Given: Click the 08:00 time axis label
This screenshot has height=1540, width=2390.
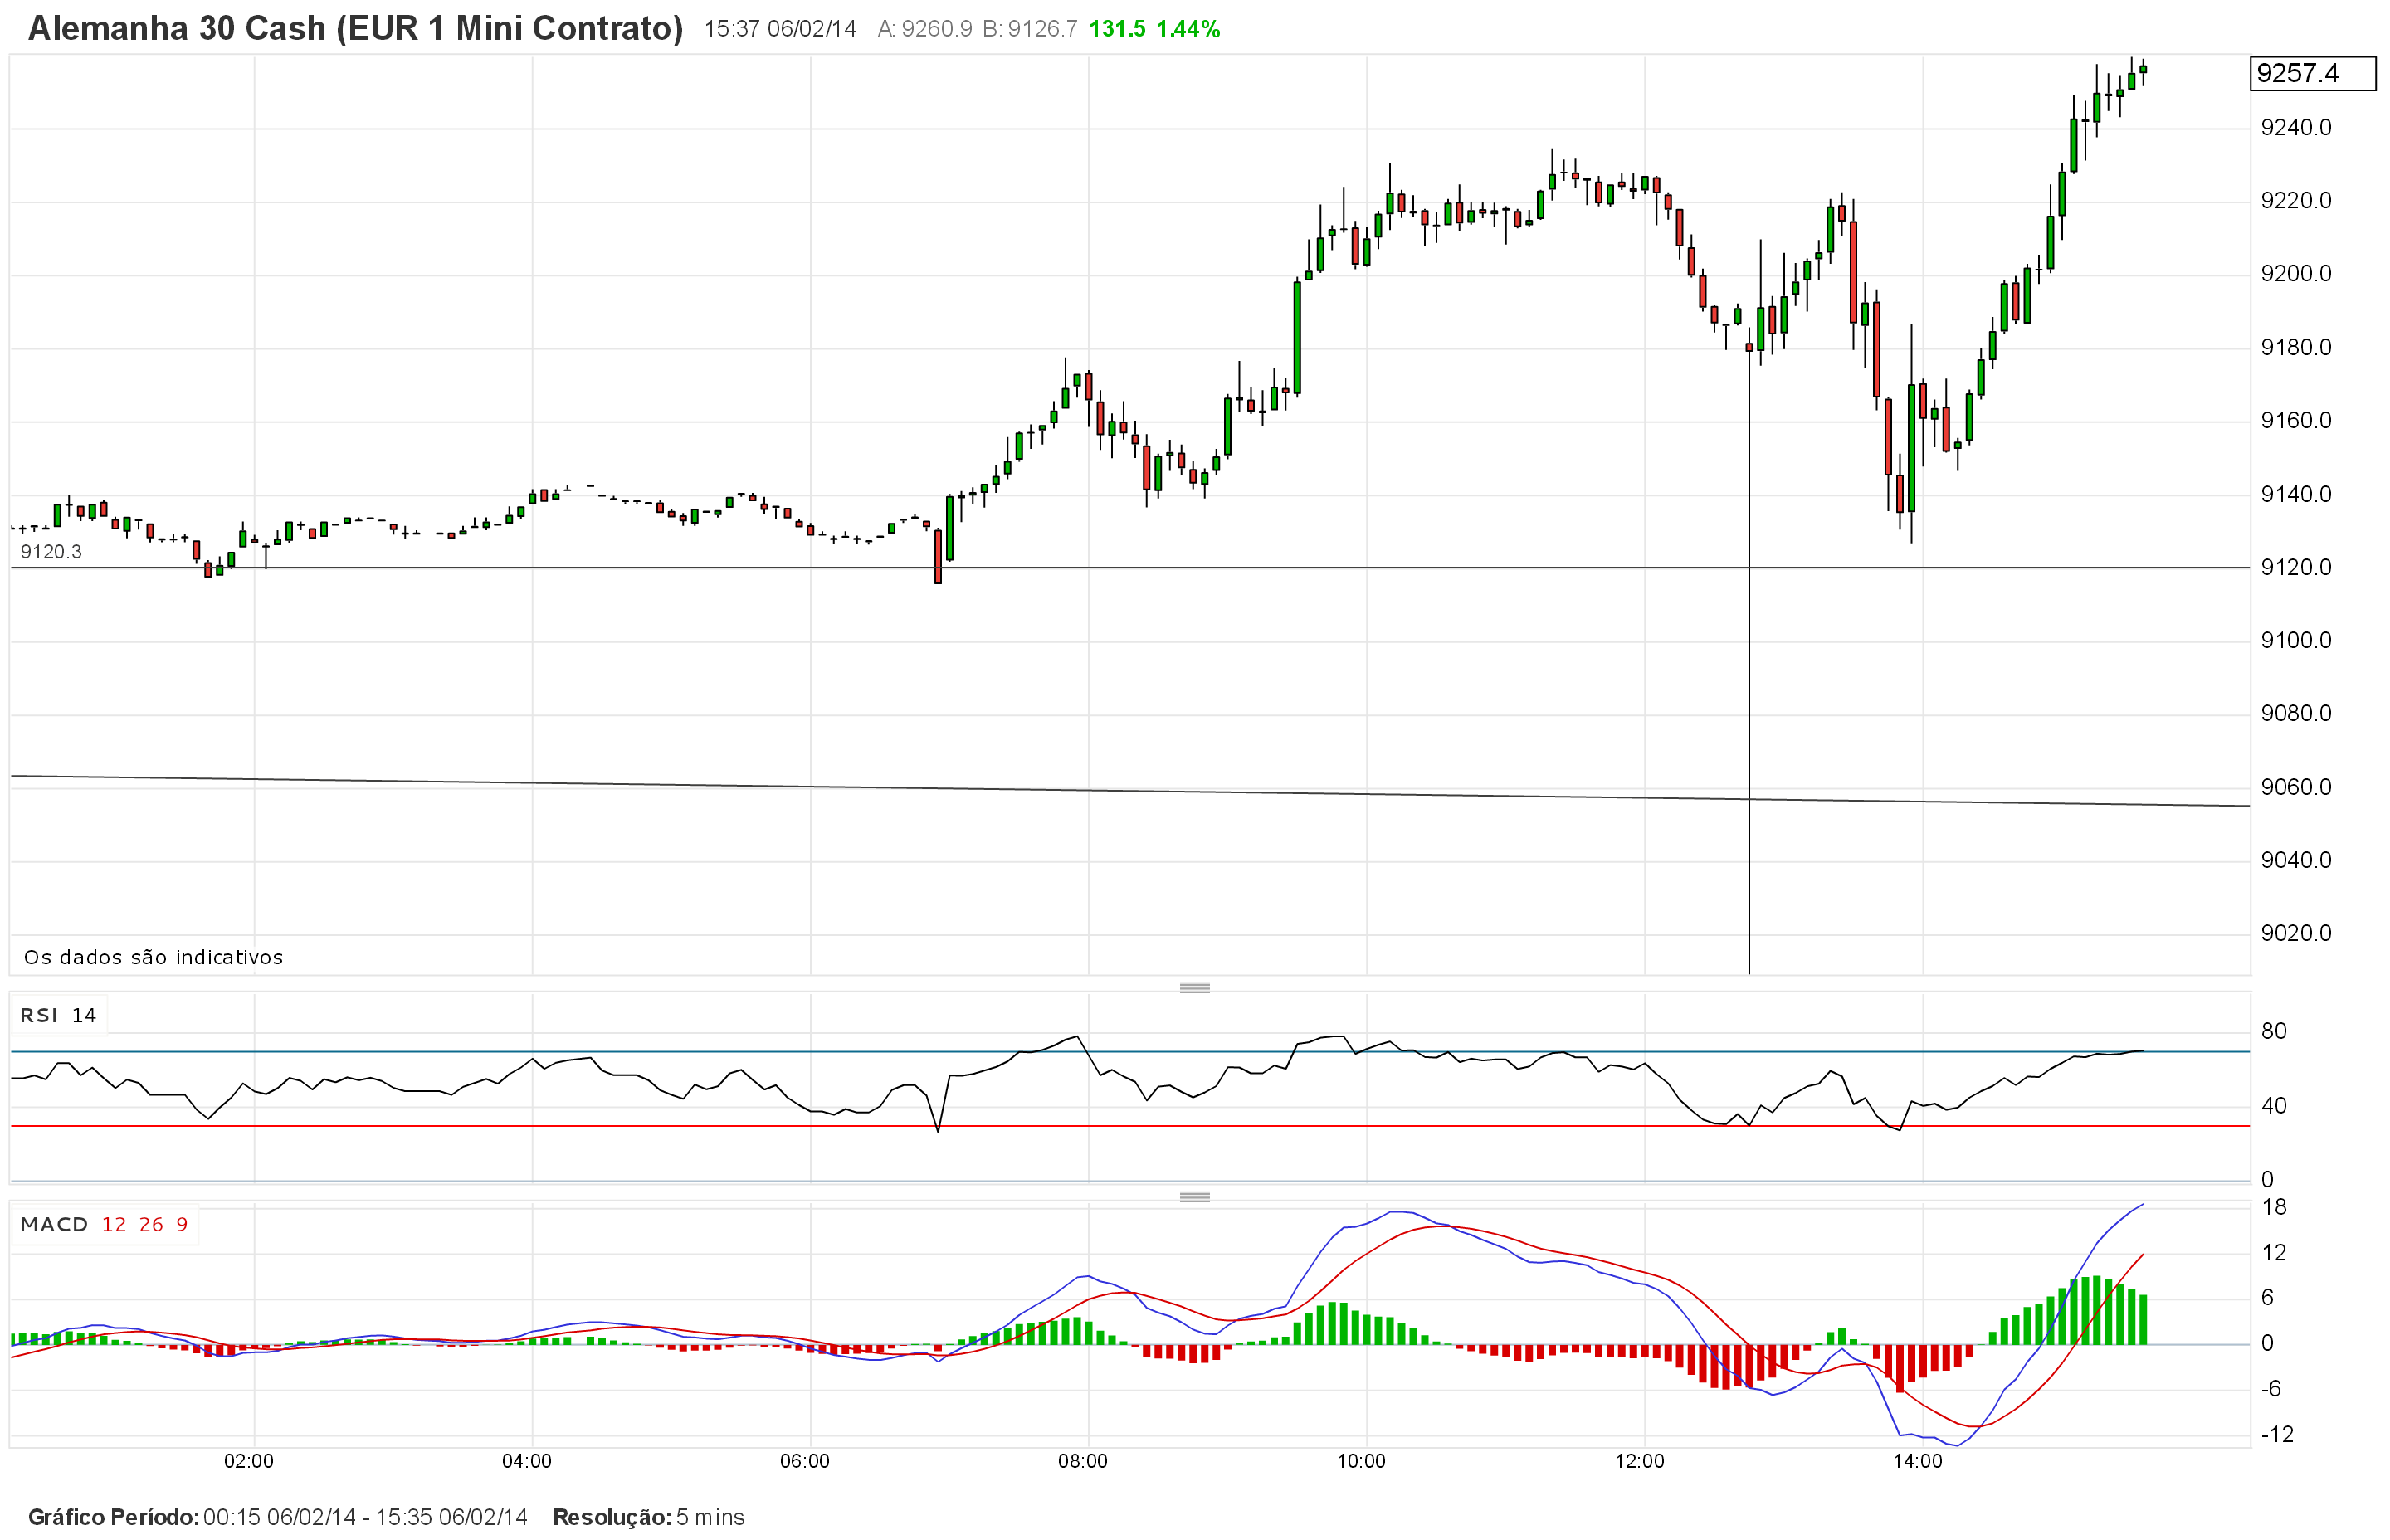Looking at the screenshot, I should pyautogui.click(x=1083, y=1462).
